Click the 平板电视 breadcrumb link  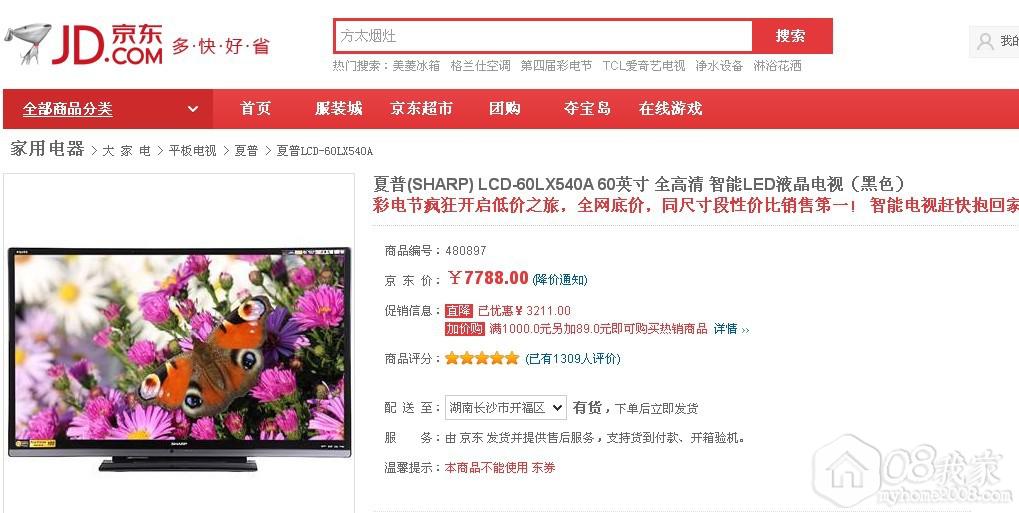(192, 151)
